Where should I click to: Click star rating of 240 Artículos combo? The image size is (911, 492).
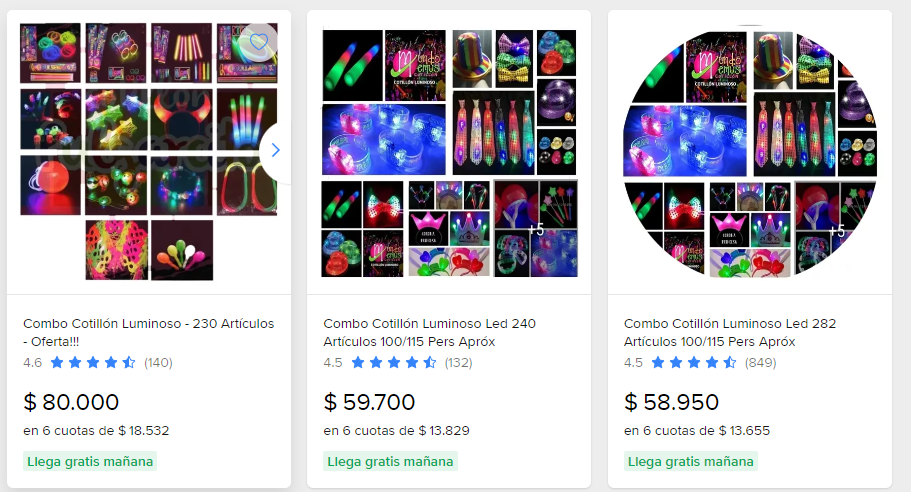click(393, 363)
